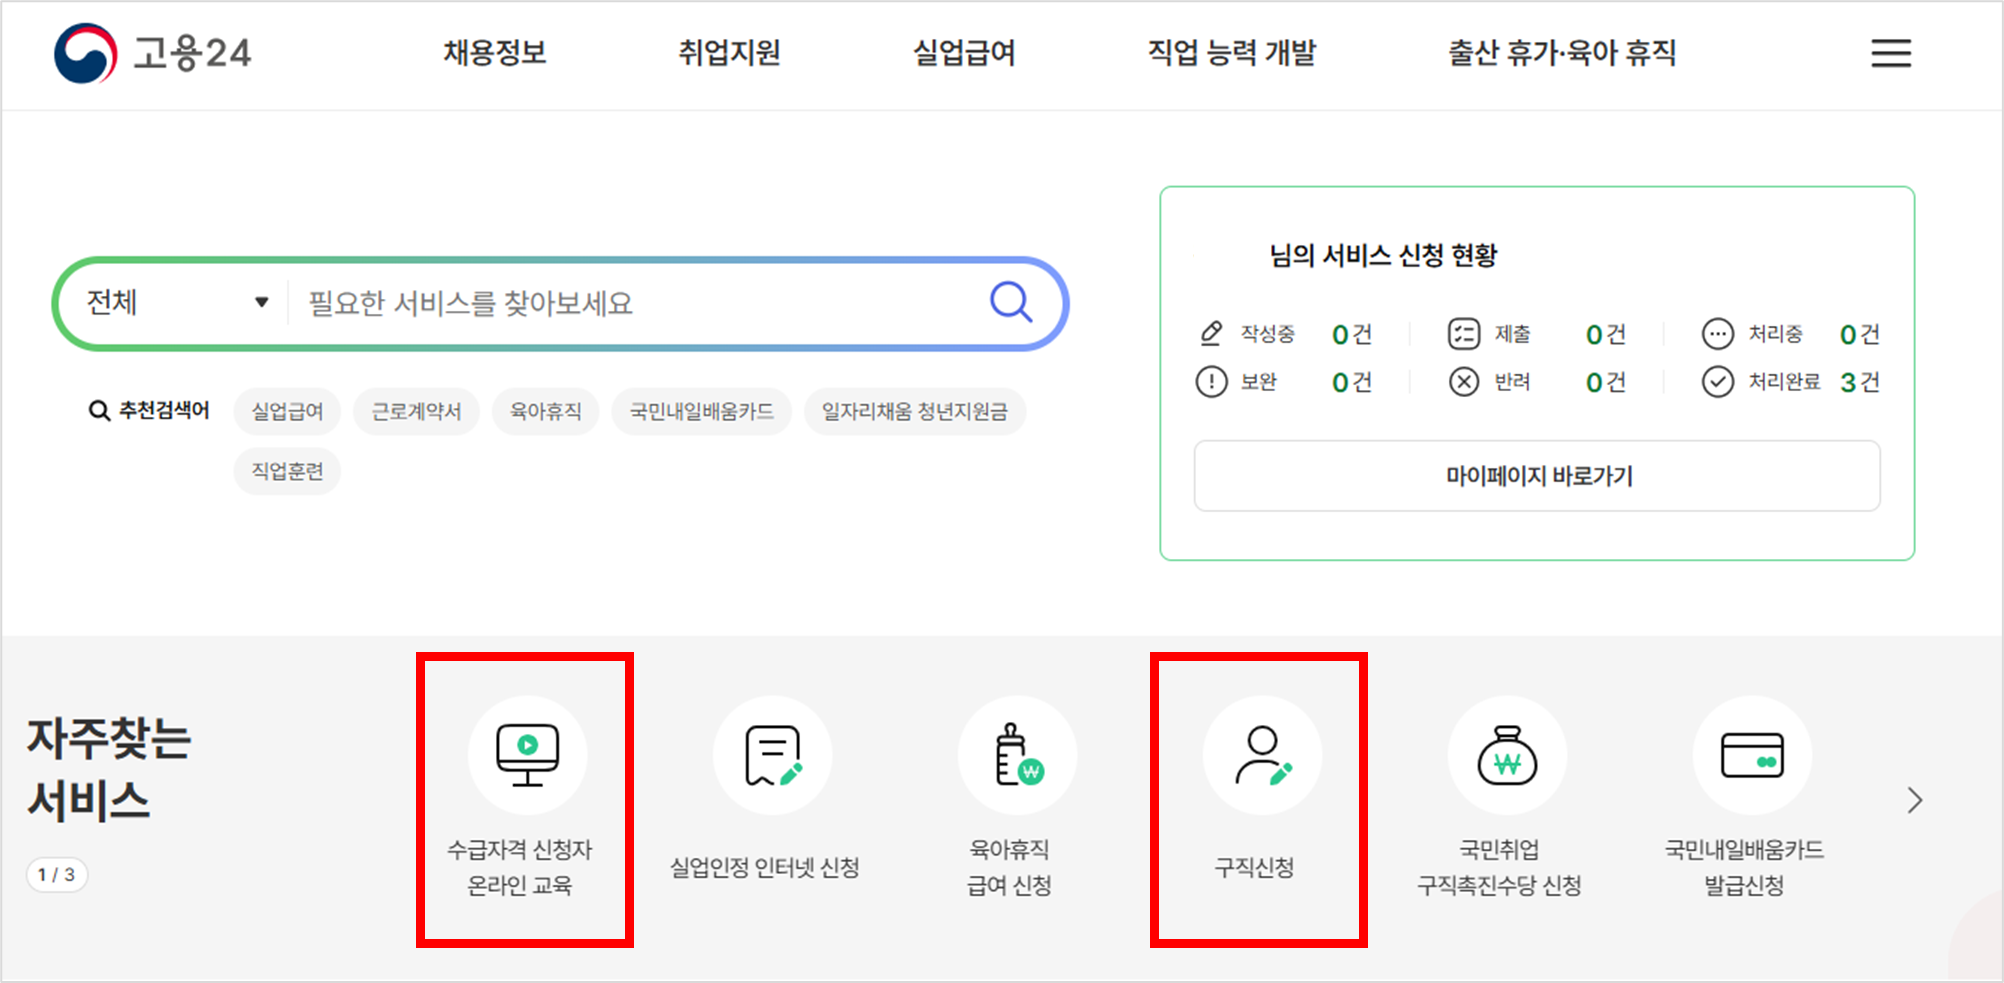Open the 채용정보 menu
2004x983 pixels.
[x=495, y=53]
